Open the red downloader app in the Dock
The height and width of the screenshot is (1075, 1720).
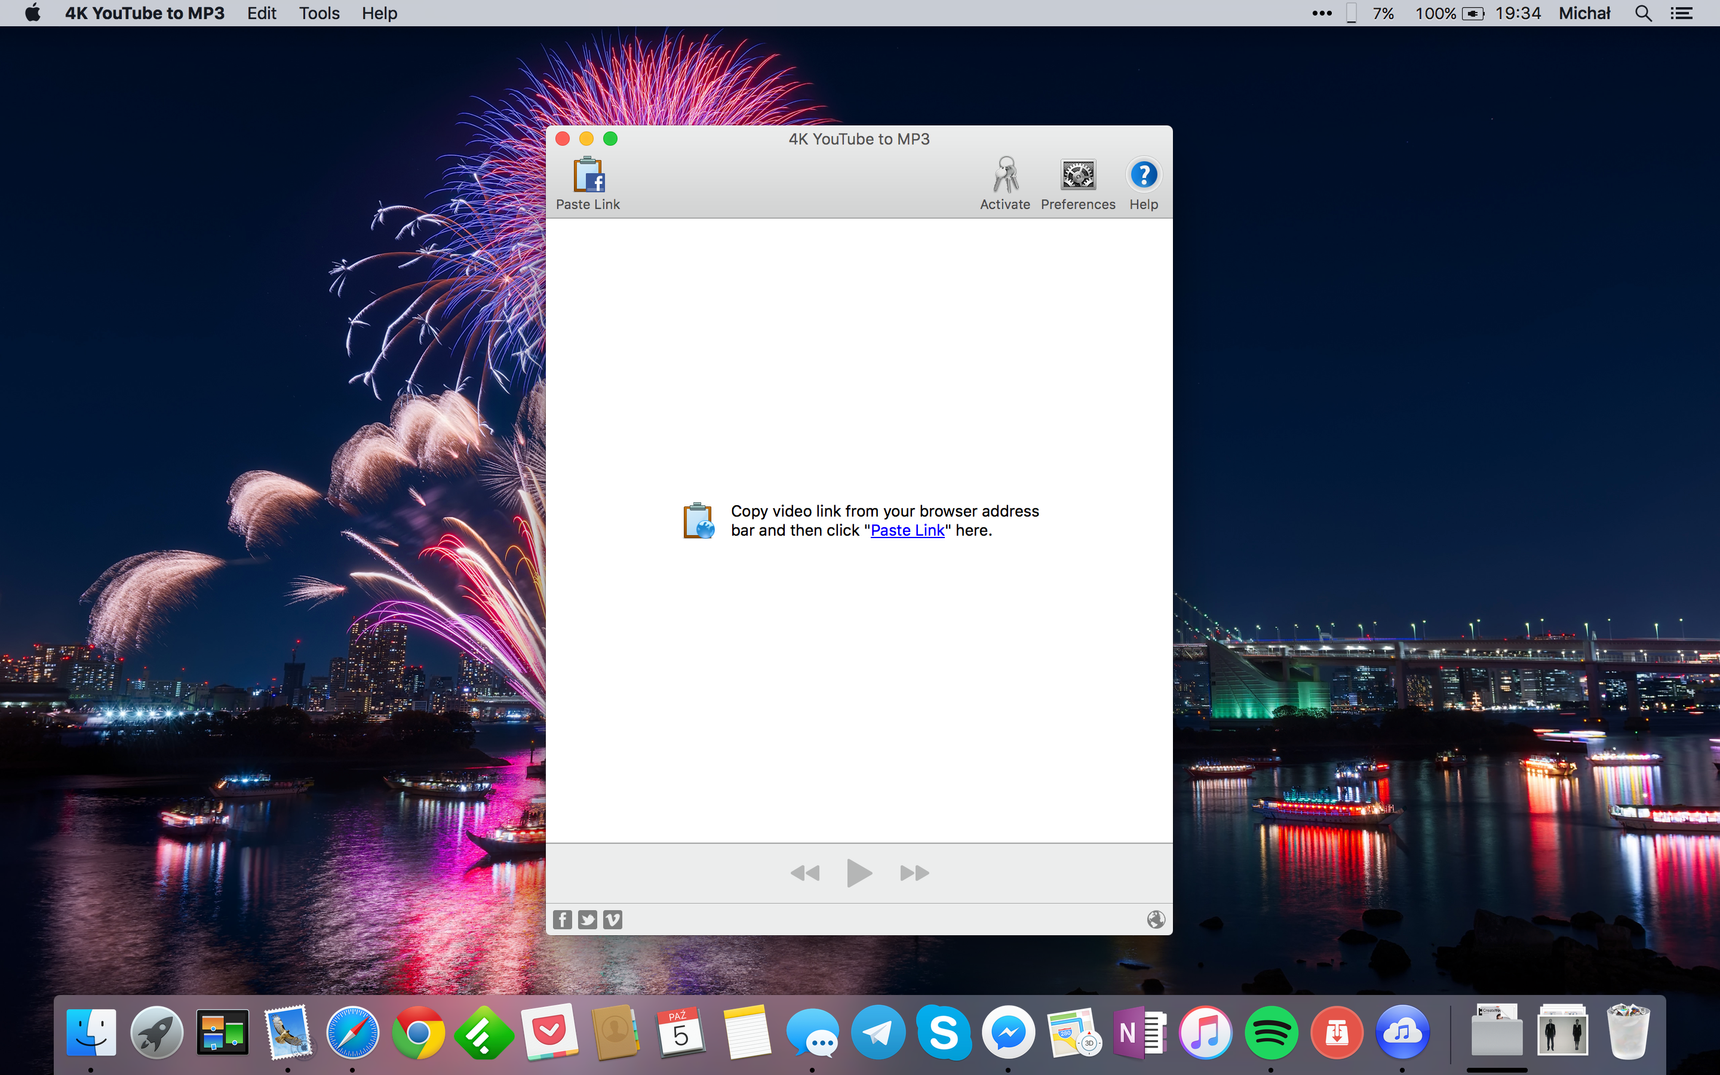pos(1337,1033)
